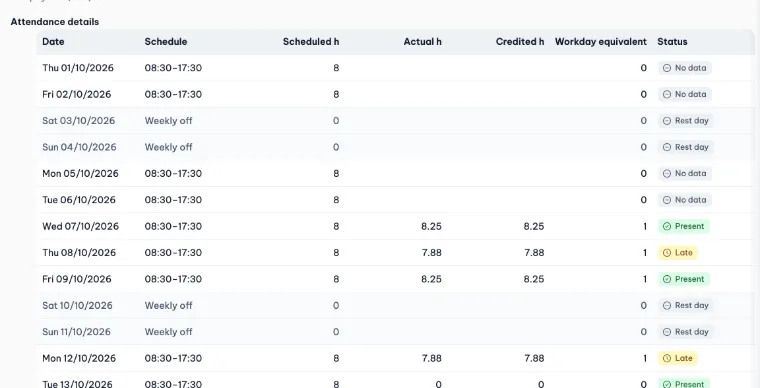Click the Schedule column header
Viewport: 760px width, 388px height.
pos(166,42)
